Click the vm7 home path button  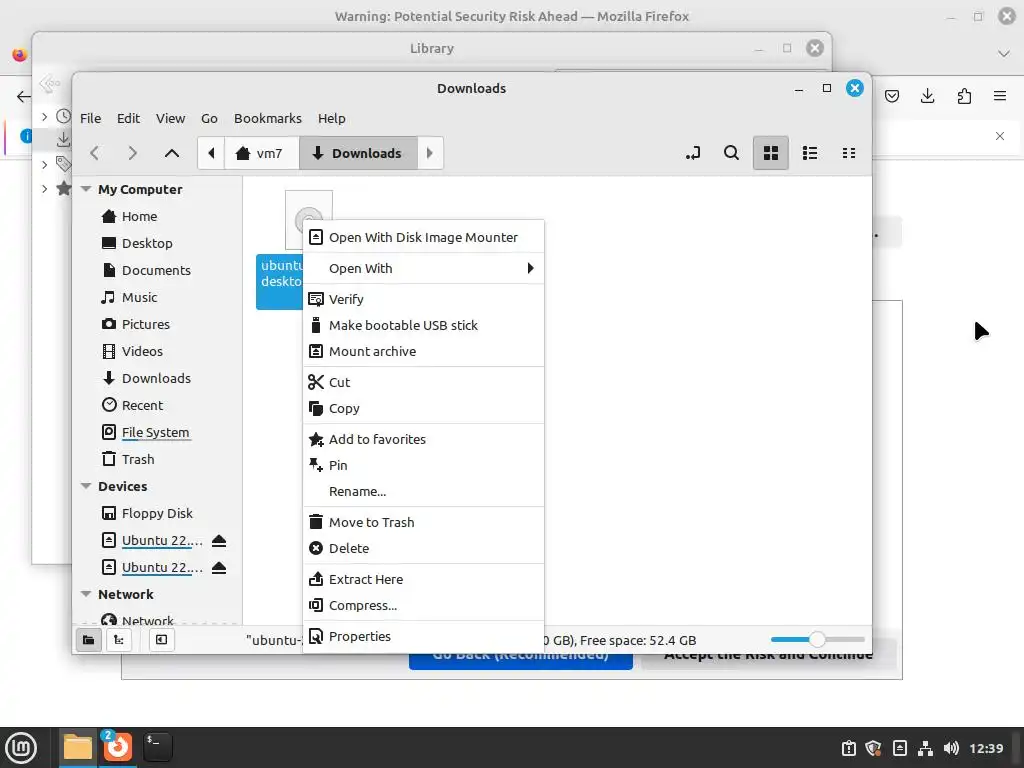(x=261, y=153)
